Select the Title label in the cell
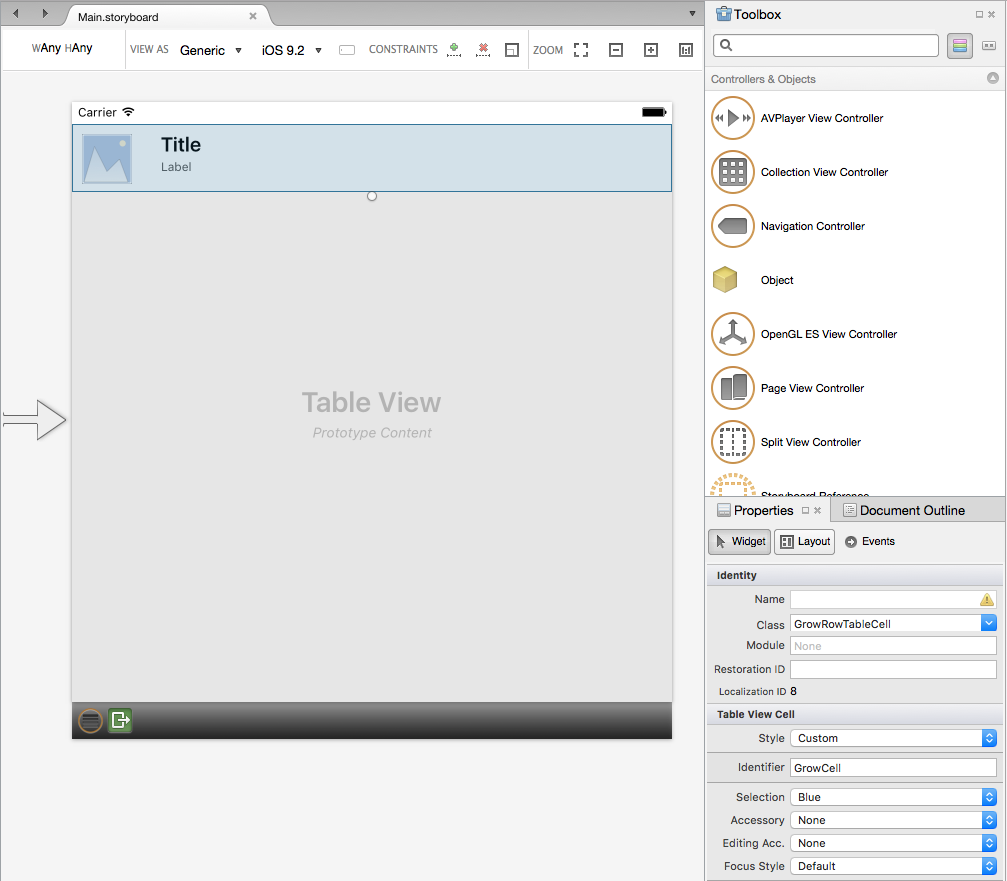The width and height of the screenshot is (1007, 881). (x=180, y=144)
